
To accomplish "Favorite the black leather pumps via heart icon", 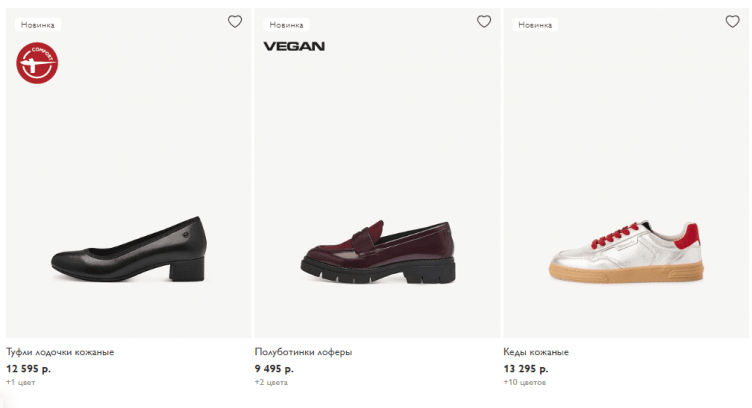I will pyautogui.click(x=235, y=22).
